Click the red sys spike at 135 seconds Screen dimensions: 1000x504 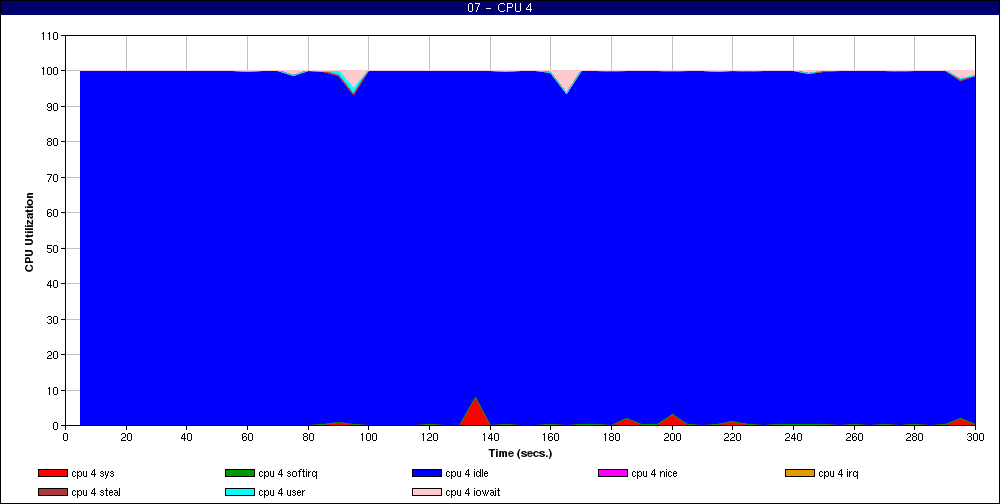click(475, 413)
